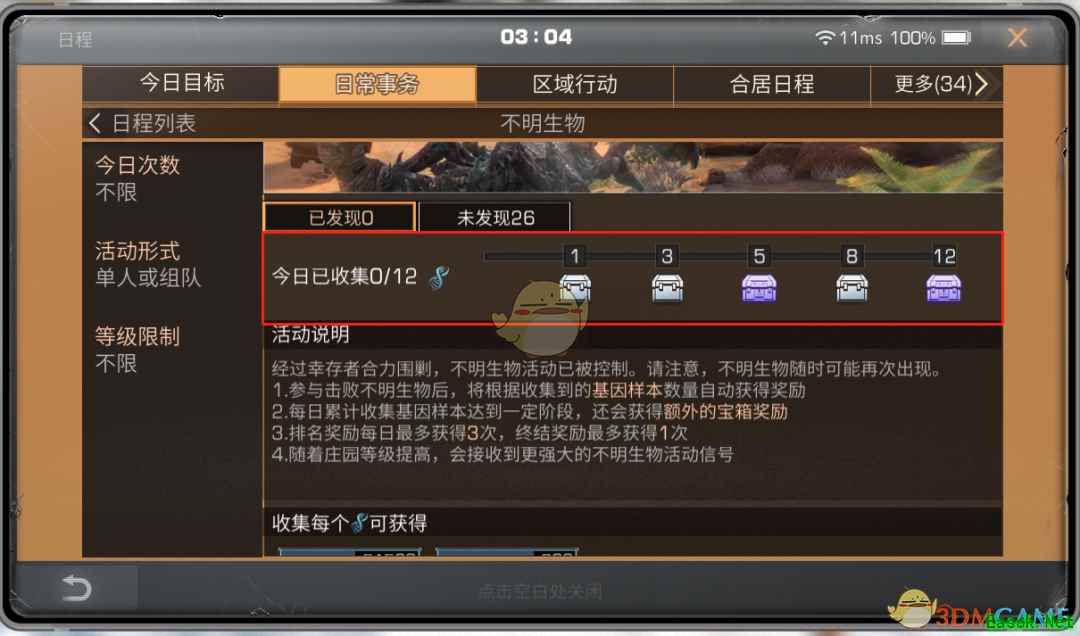Switch to the 区域行动 tab
This screenshot has width=1080, height=636.
[574, 84]
